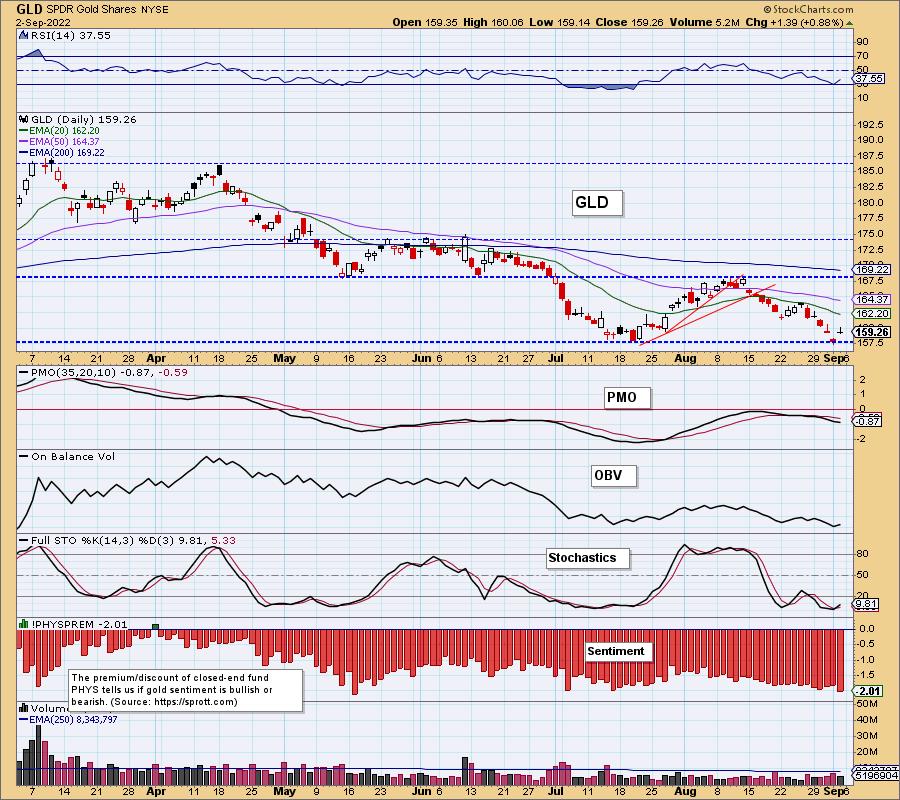Click the High 160.06 value in the header
Image resolution: width=900 pixels, height=800 pixels.
494,22
